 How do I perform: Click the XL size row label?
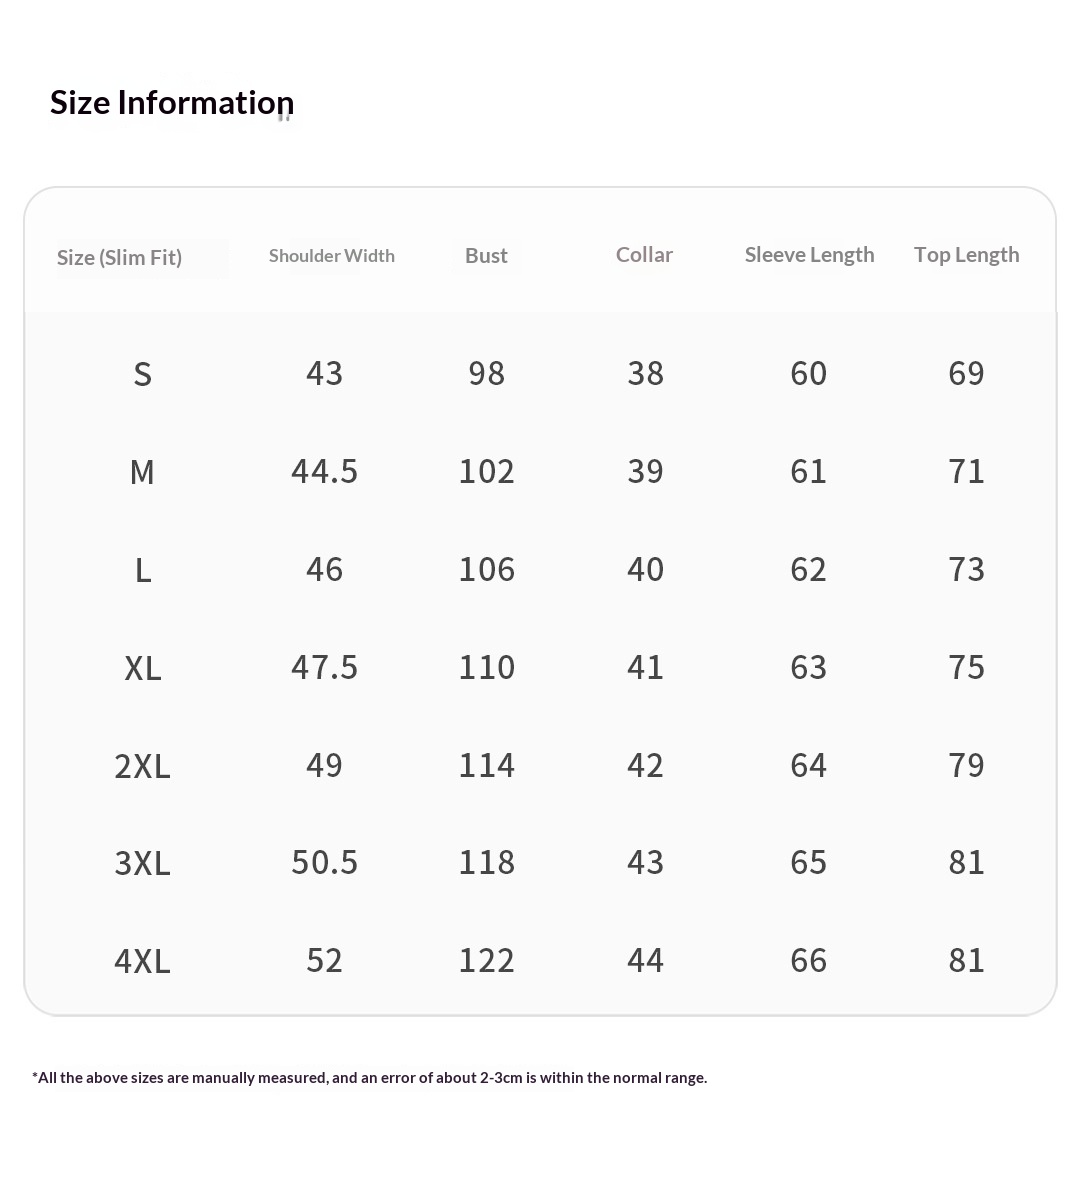click(x=142, y=668)
